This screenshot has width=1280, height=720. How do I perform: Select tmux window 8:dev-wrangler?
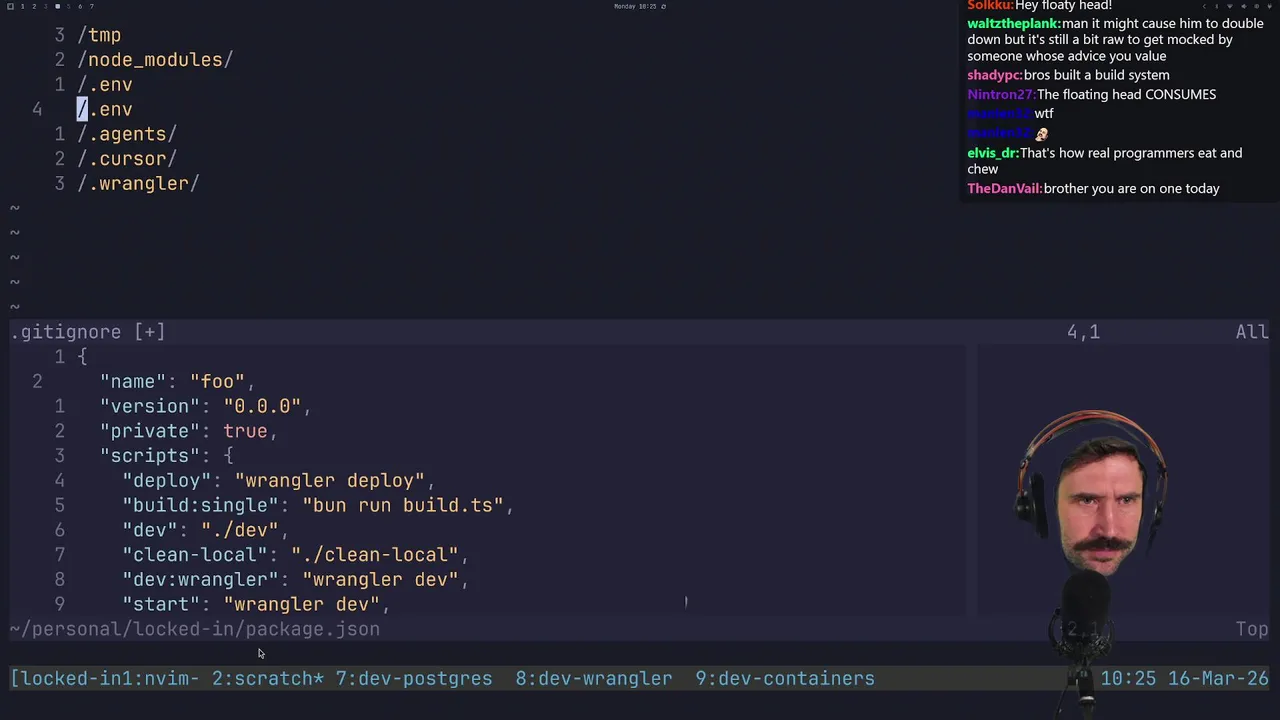coord(594,678)
